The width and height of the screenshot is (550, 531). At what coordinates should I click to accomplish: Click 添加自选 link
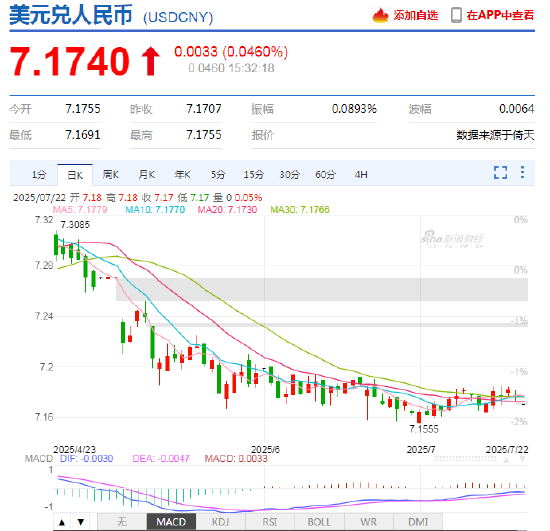(x=416, y=15)
